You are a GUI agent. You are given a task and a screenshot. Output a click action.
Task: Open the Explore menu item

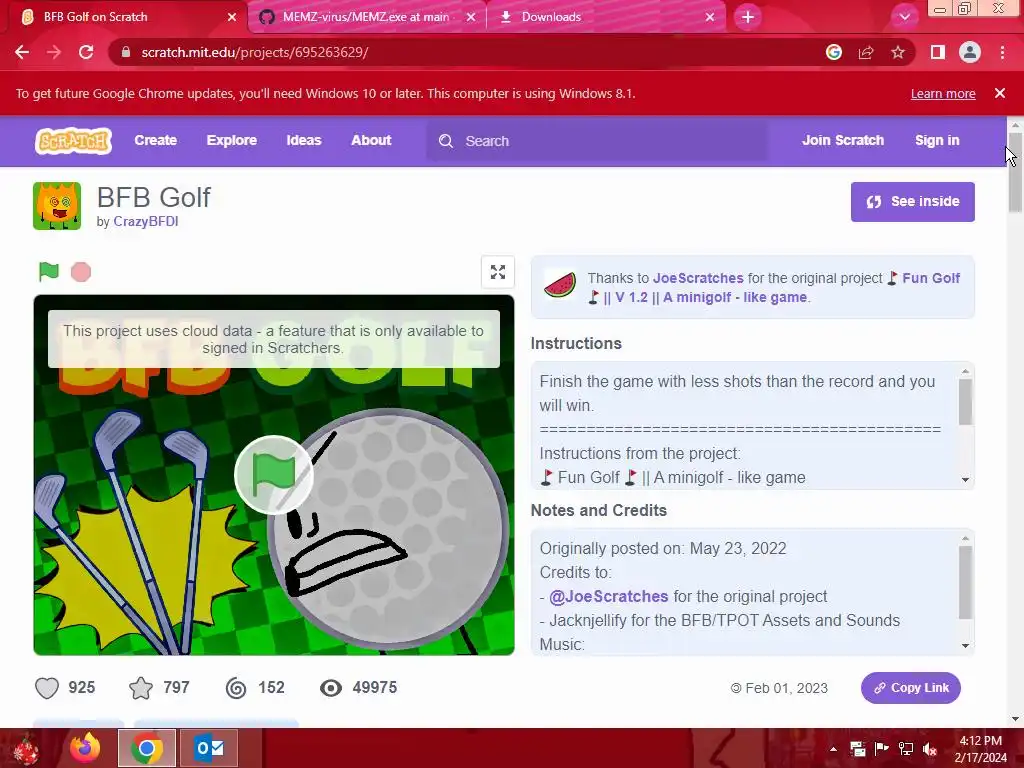point(232,140)
